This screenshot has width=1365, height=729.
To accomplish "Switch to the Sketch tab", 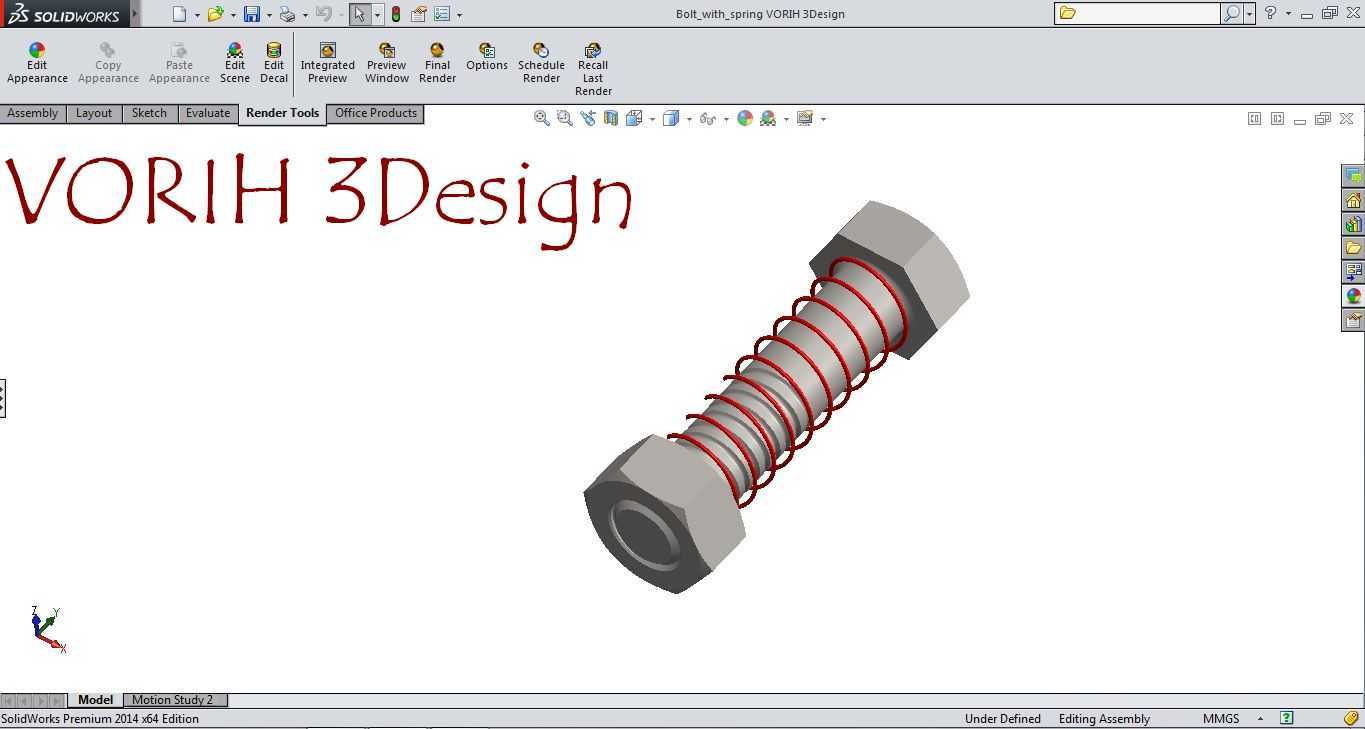I will point(149,113).
